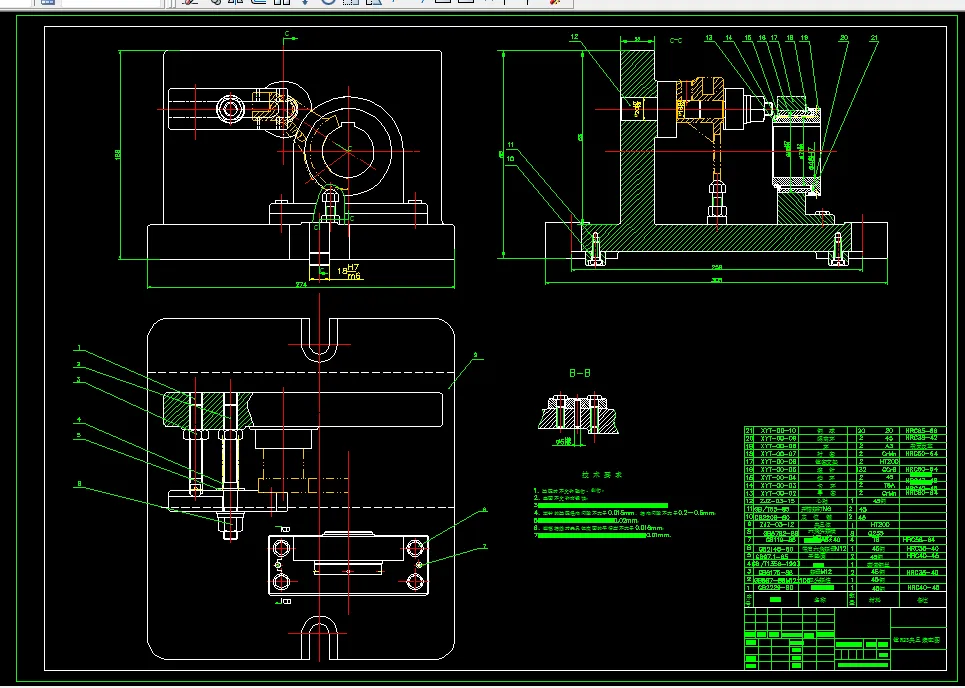The image size is (965, 688).
Task: Pick the 188 height dimension text
Action: click(118, 154)
